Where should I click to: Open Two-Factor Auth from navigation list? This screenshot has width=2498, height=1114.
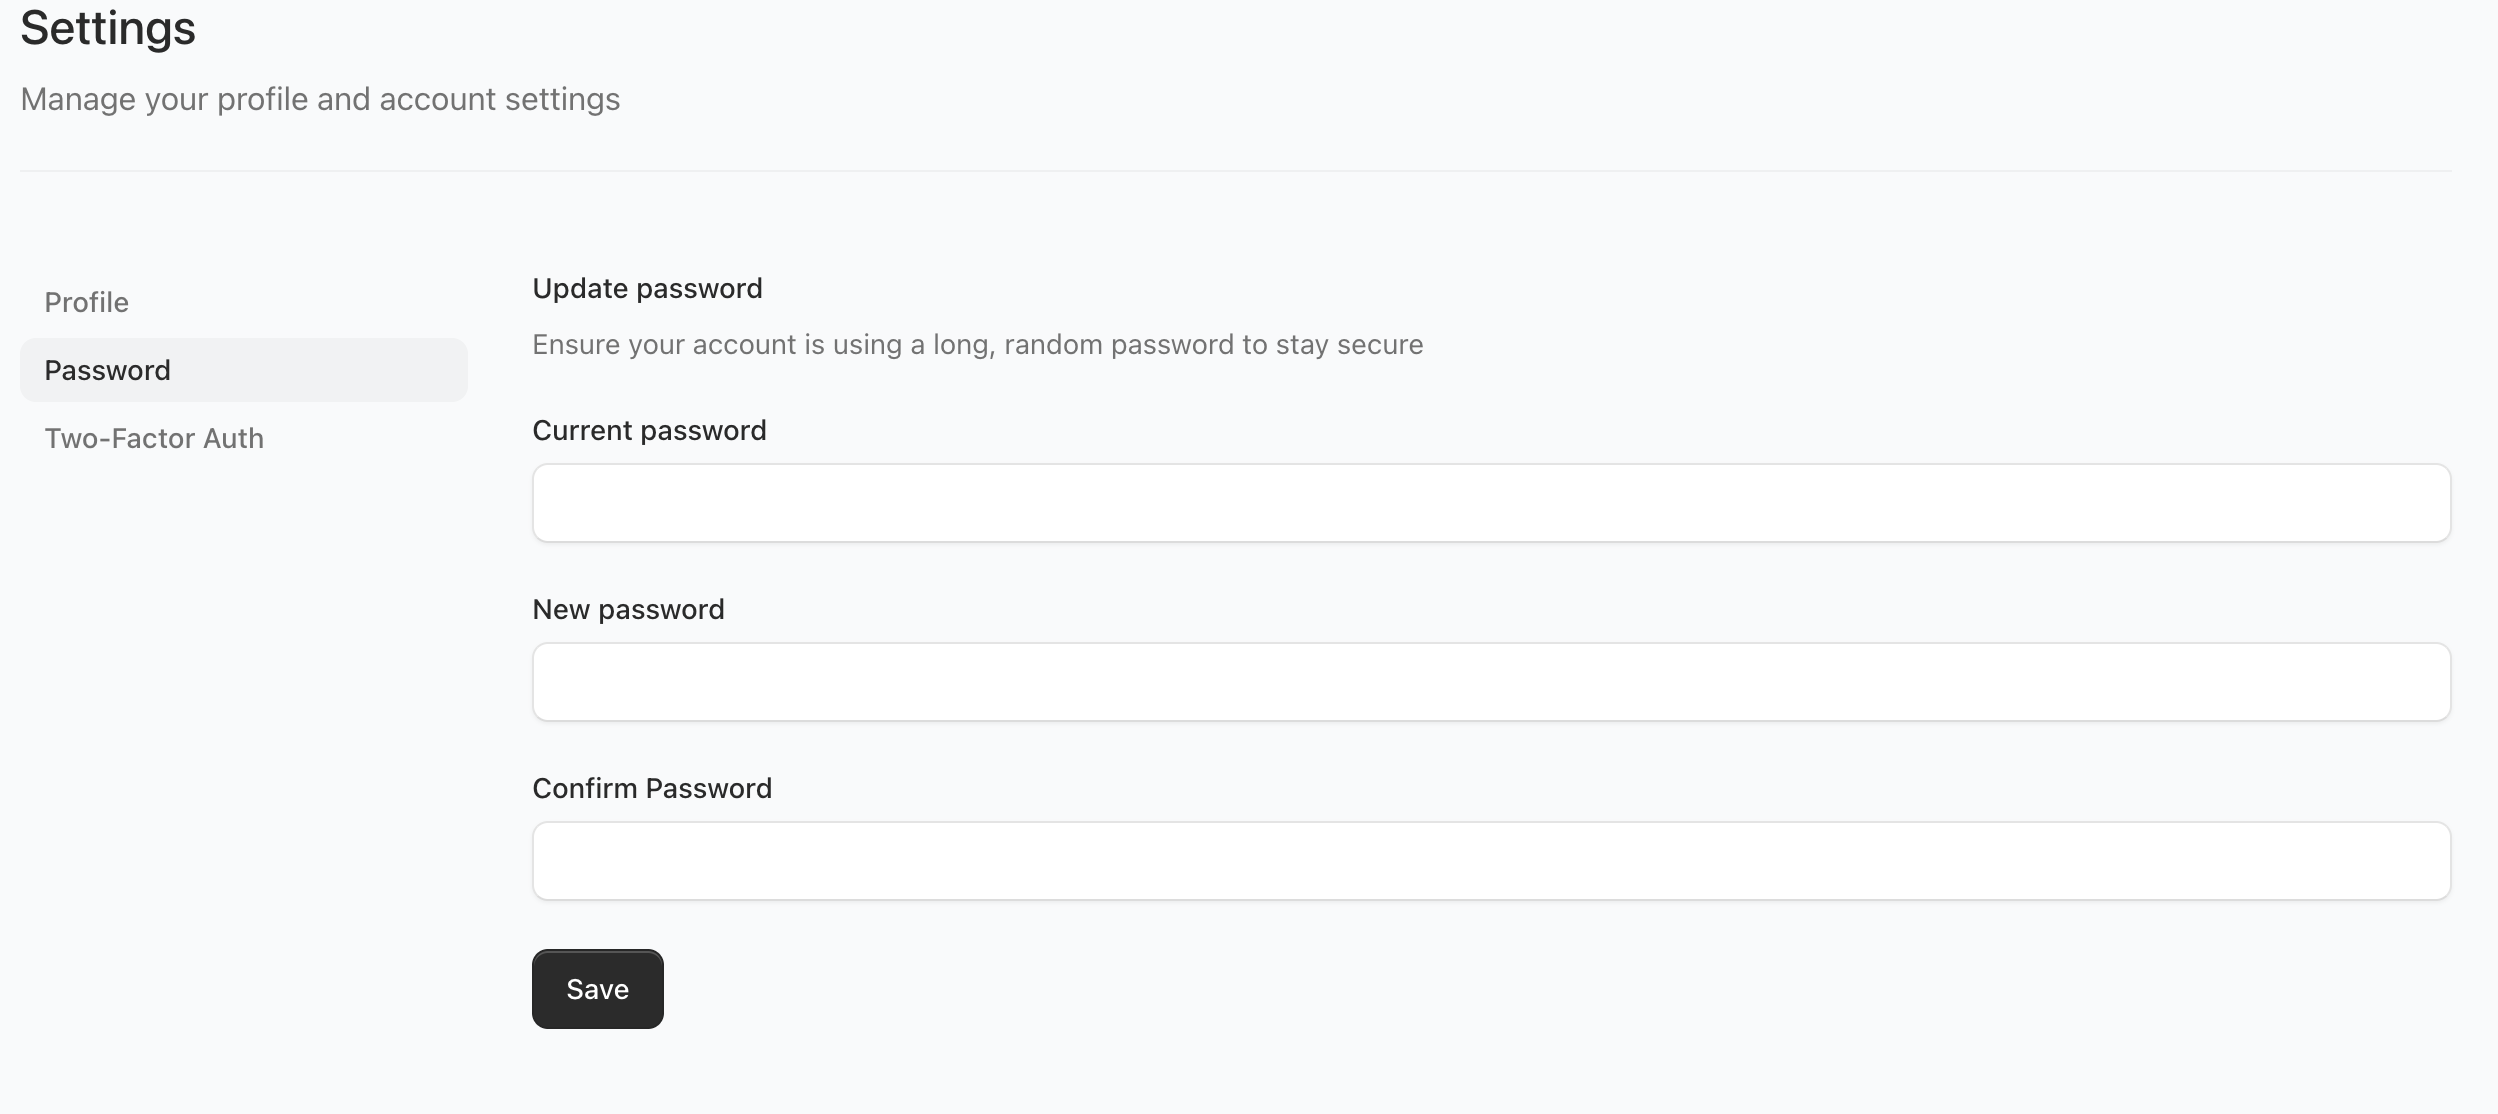tap(153, 437)
